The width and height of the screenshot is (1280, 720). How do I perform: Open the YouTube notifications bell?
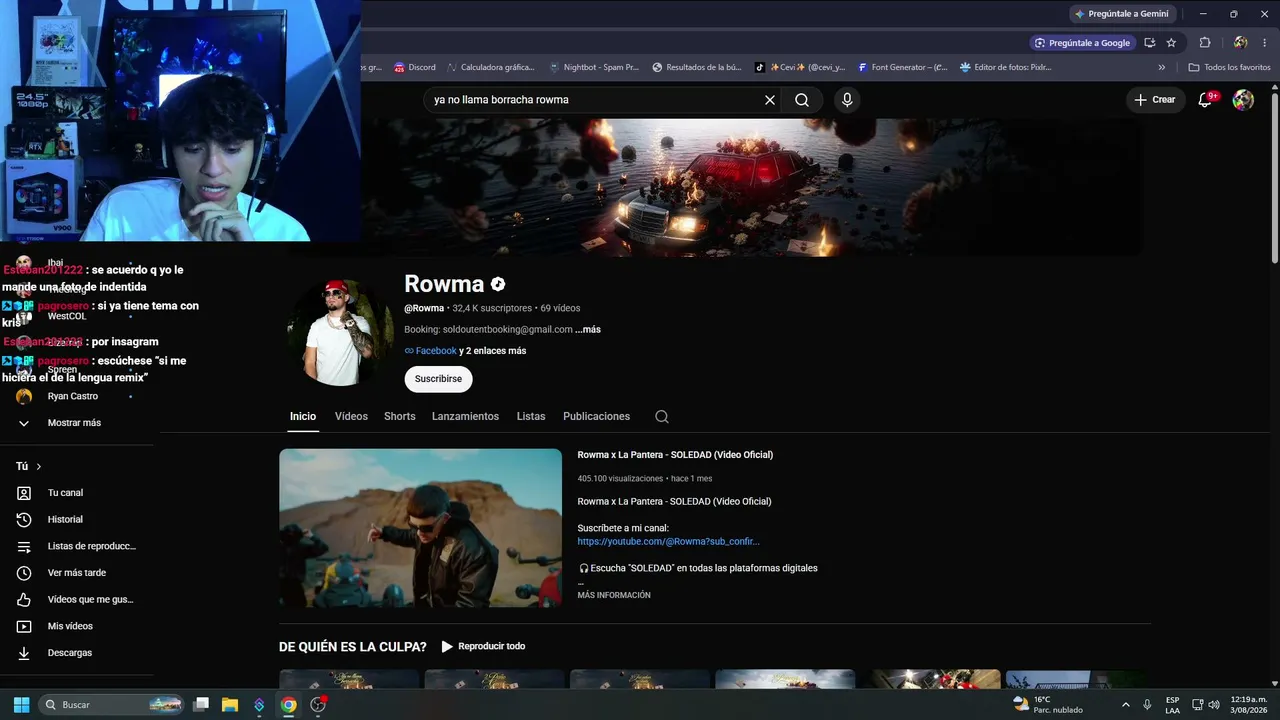coord(1206,99)
